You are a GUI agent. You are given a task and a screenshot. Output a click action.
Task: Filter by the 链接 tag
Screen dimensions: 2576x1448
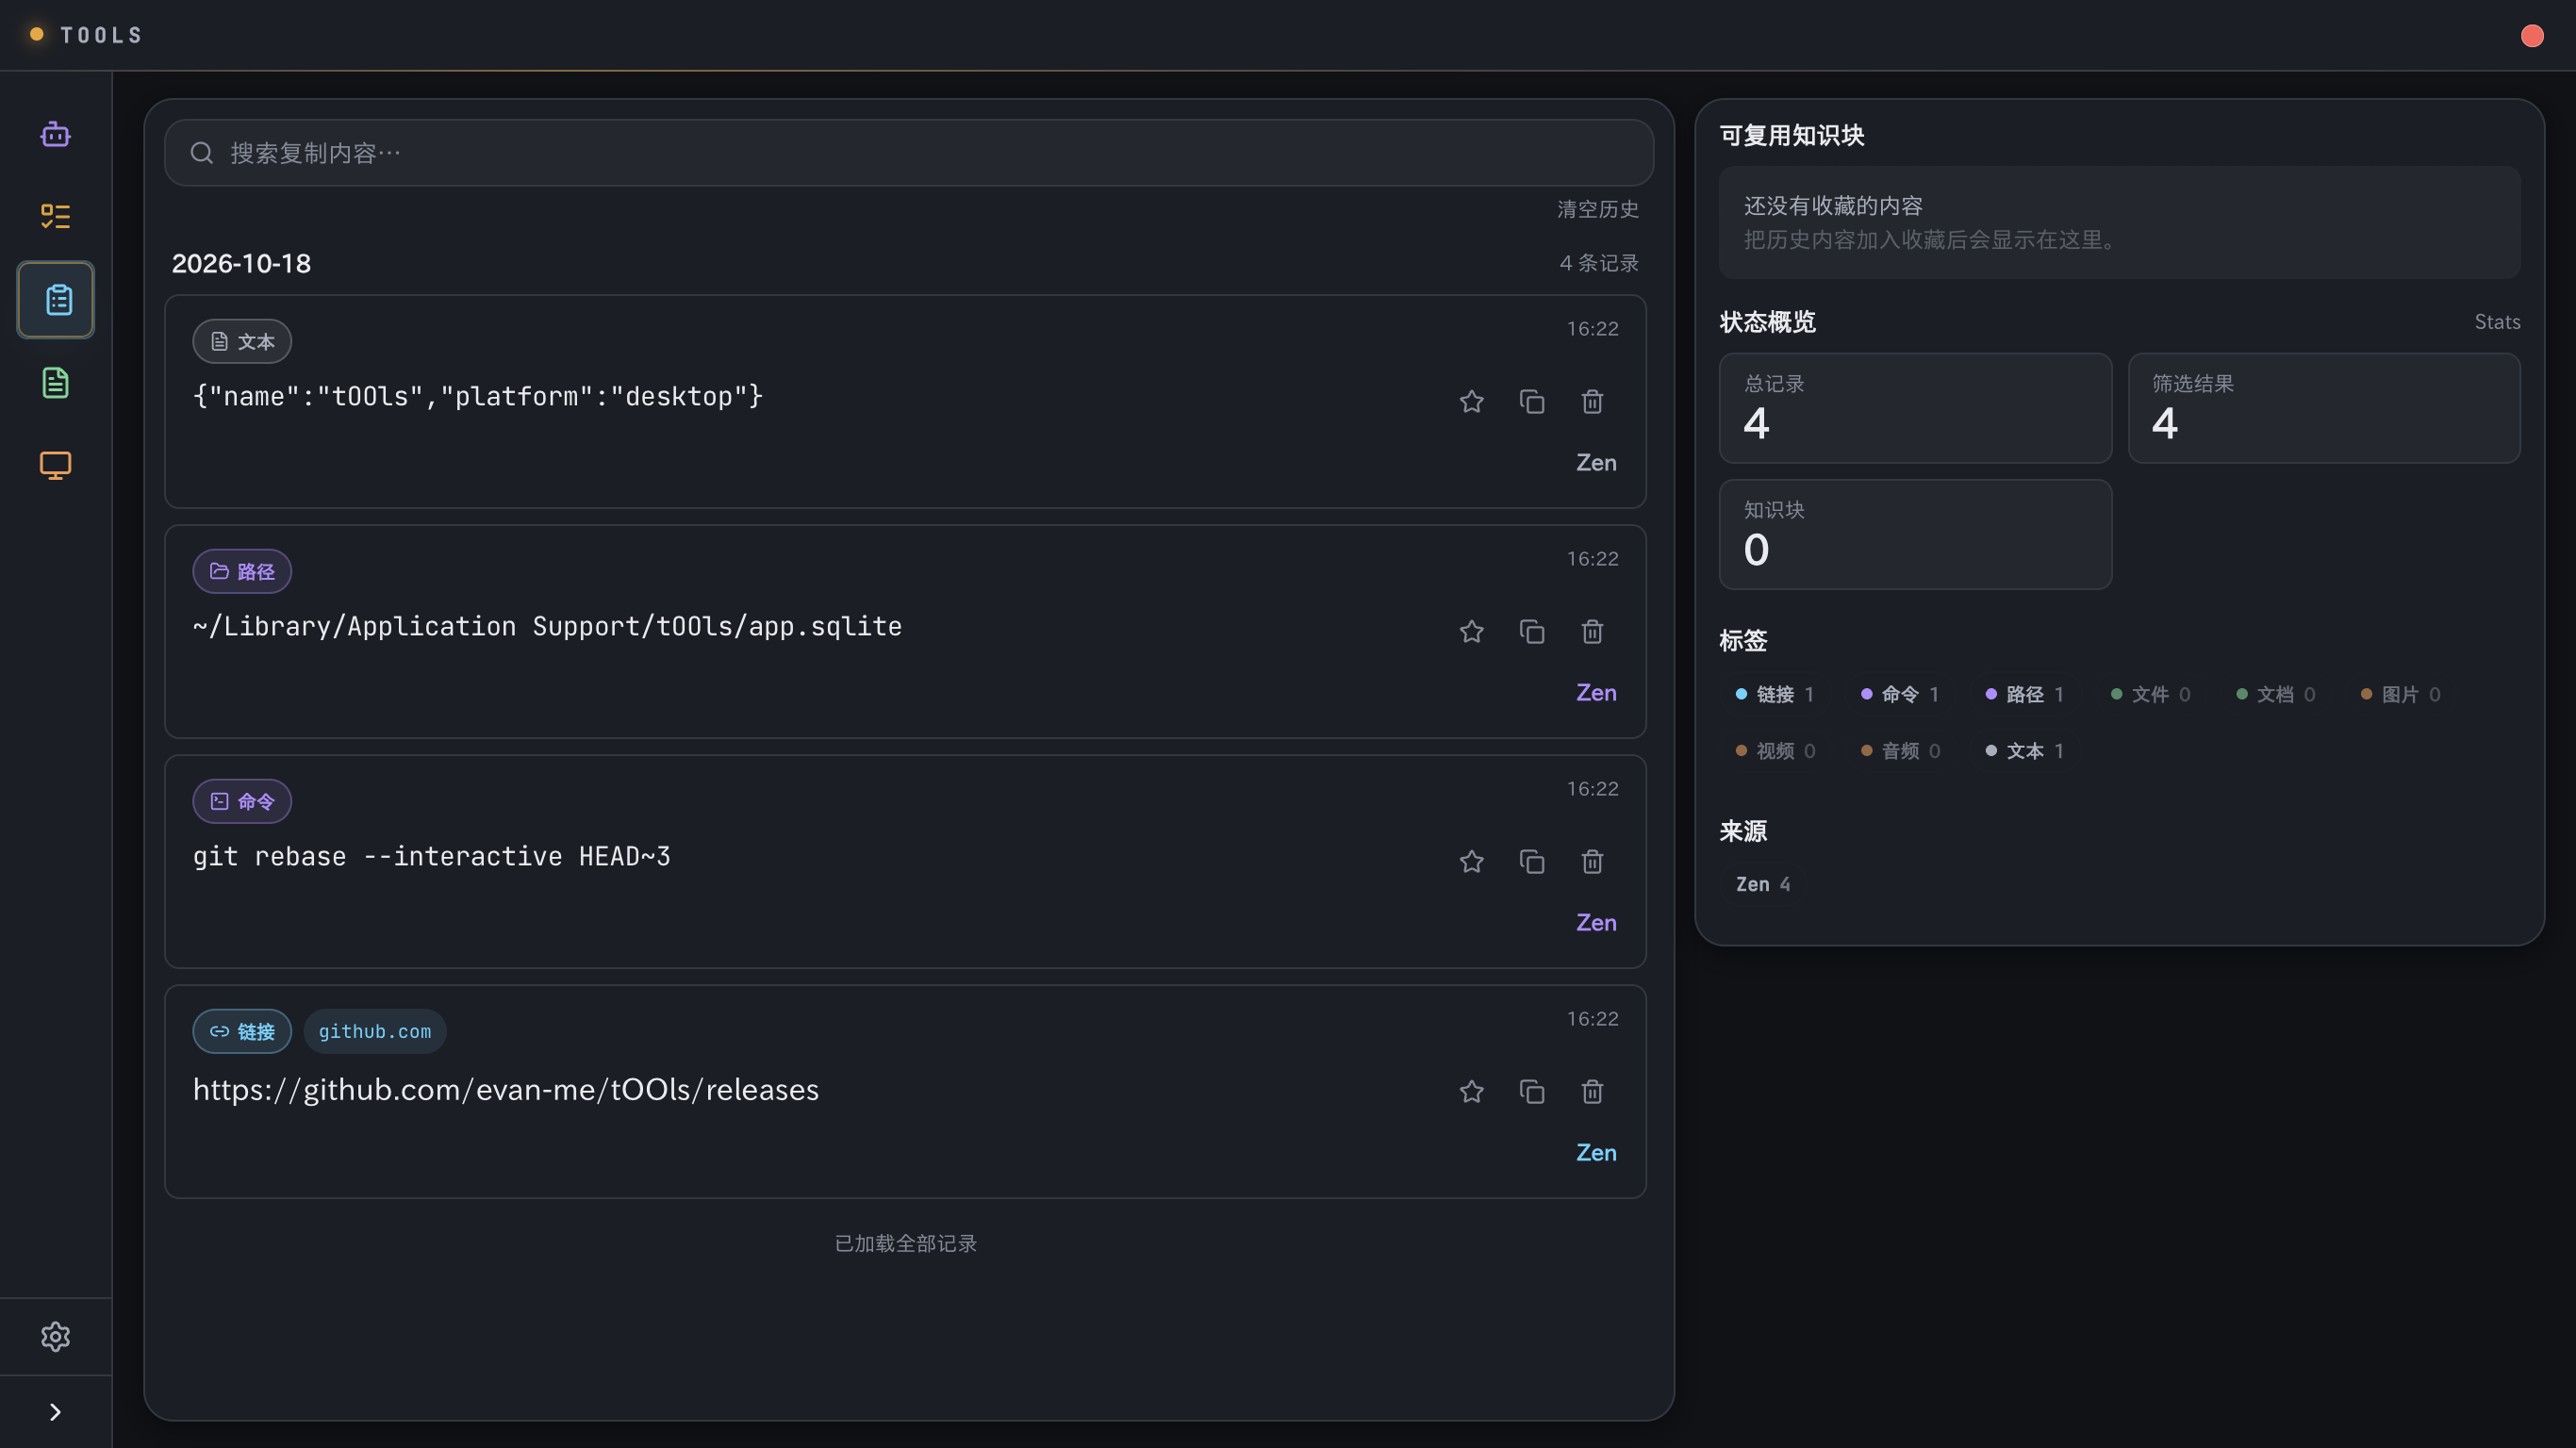point(1775,694)
